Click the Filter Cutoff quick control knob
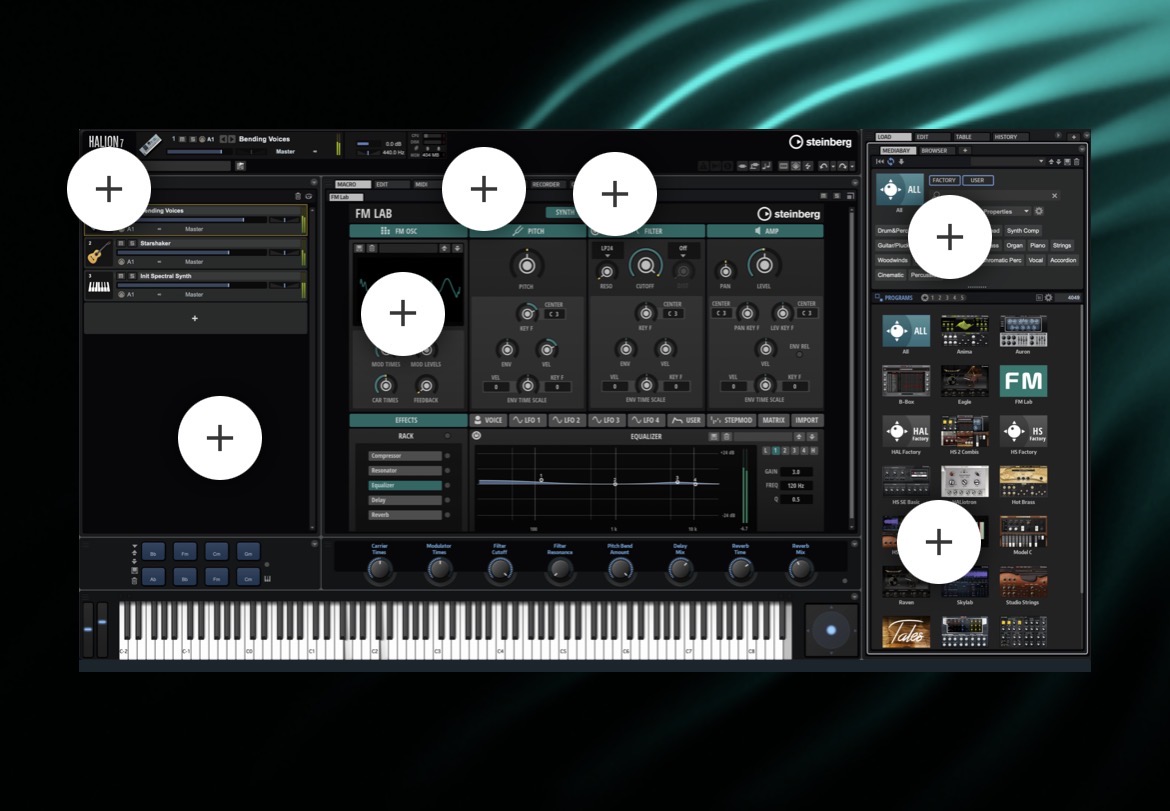Image resolution: width=1170 pixels, height=811 pixels. click(499, 569)
